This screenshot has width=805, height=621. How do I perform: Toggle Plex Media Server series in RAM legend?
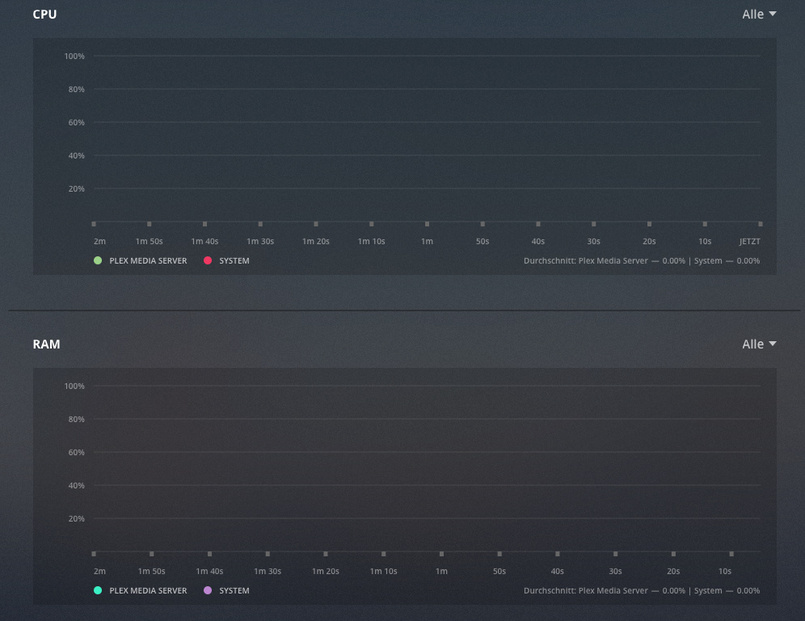click(141, 591)
